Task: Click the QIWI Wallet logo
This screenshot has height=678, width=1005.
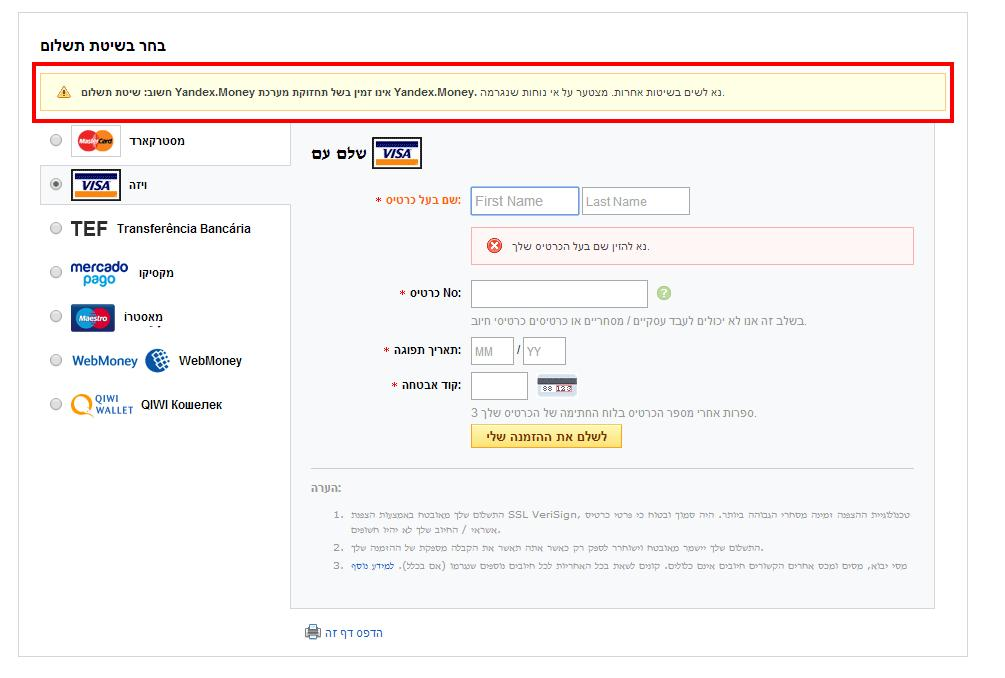Action: click(x=101, y=405)
